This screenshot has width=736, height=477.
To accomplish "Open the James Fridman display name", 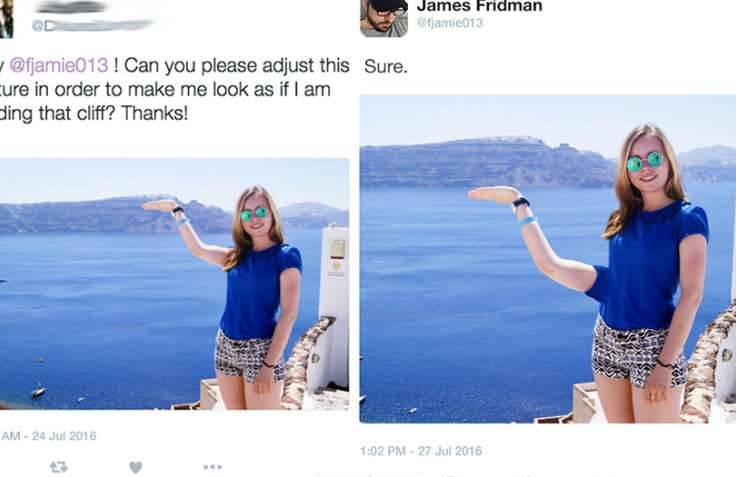I will 479,6.
